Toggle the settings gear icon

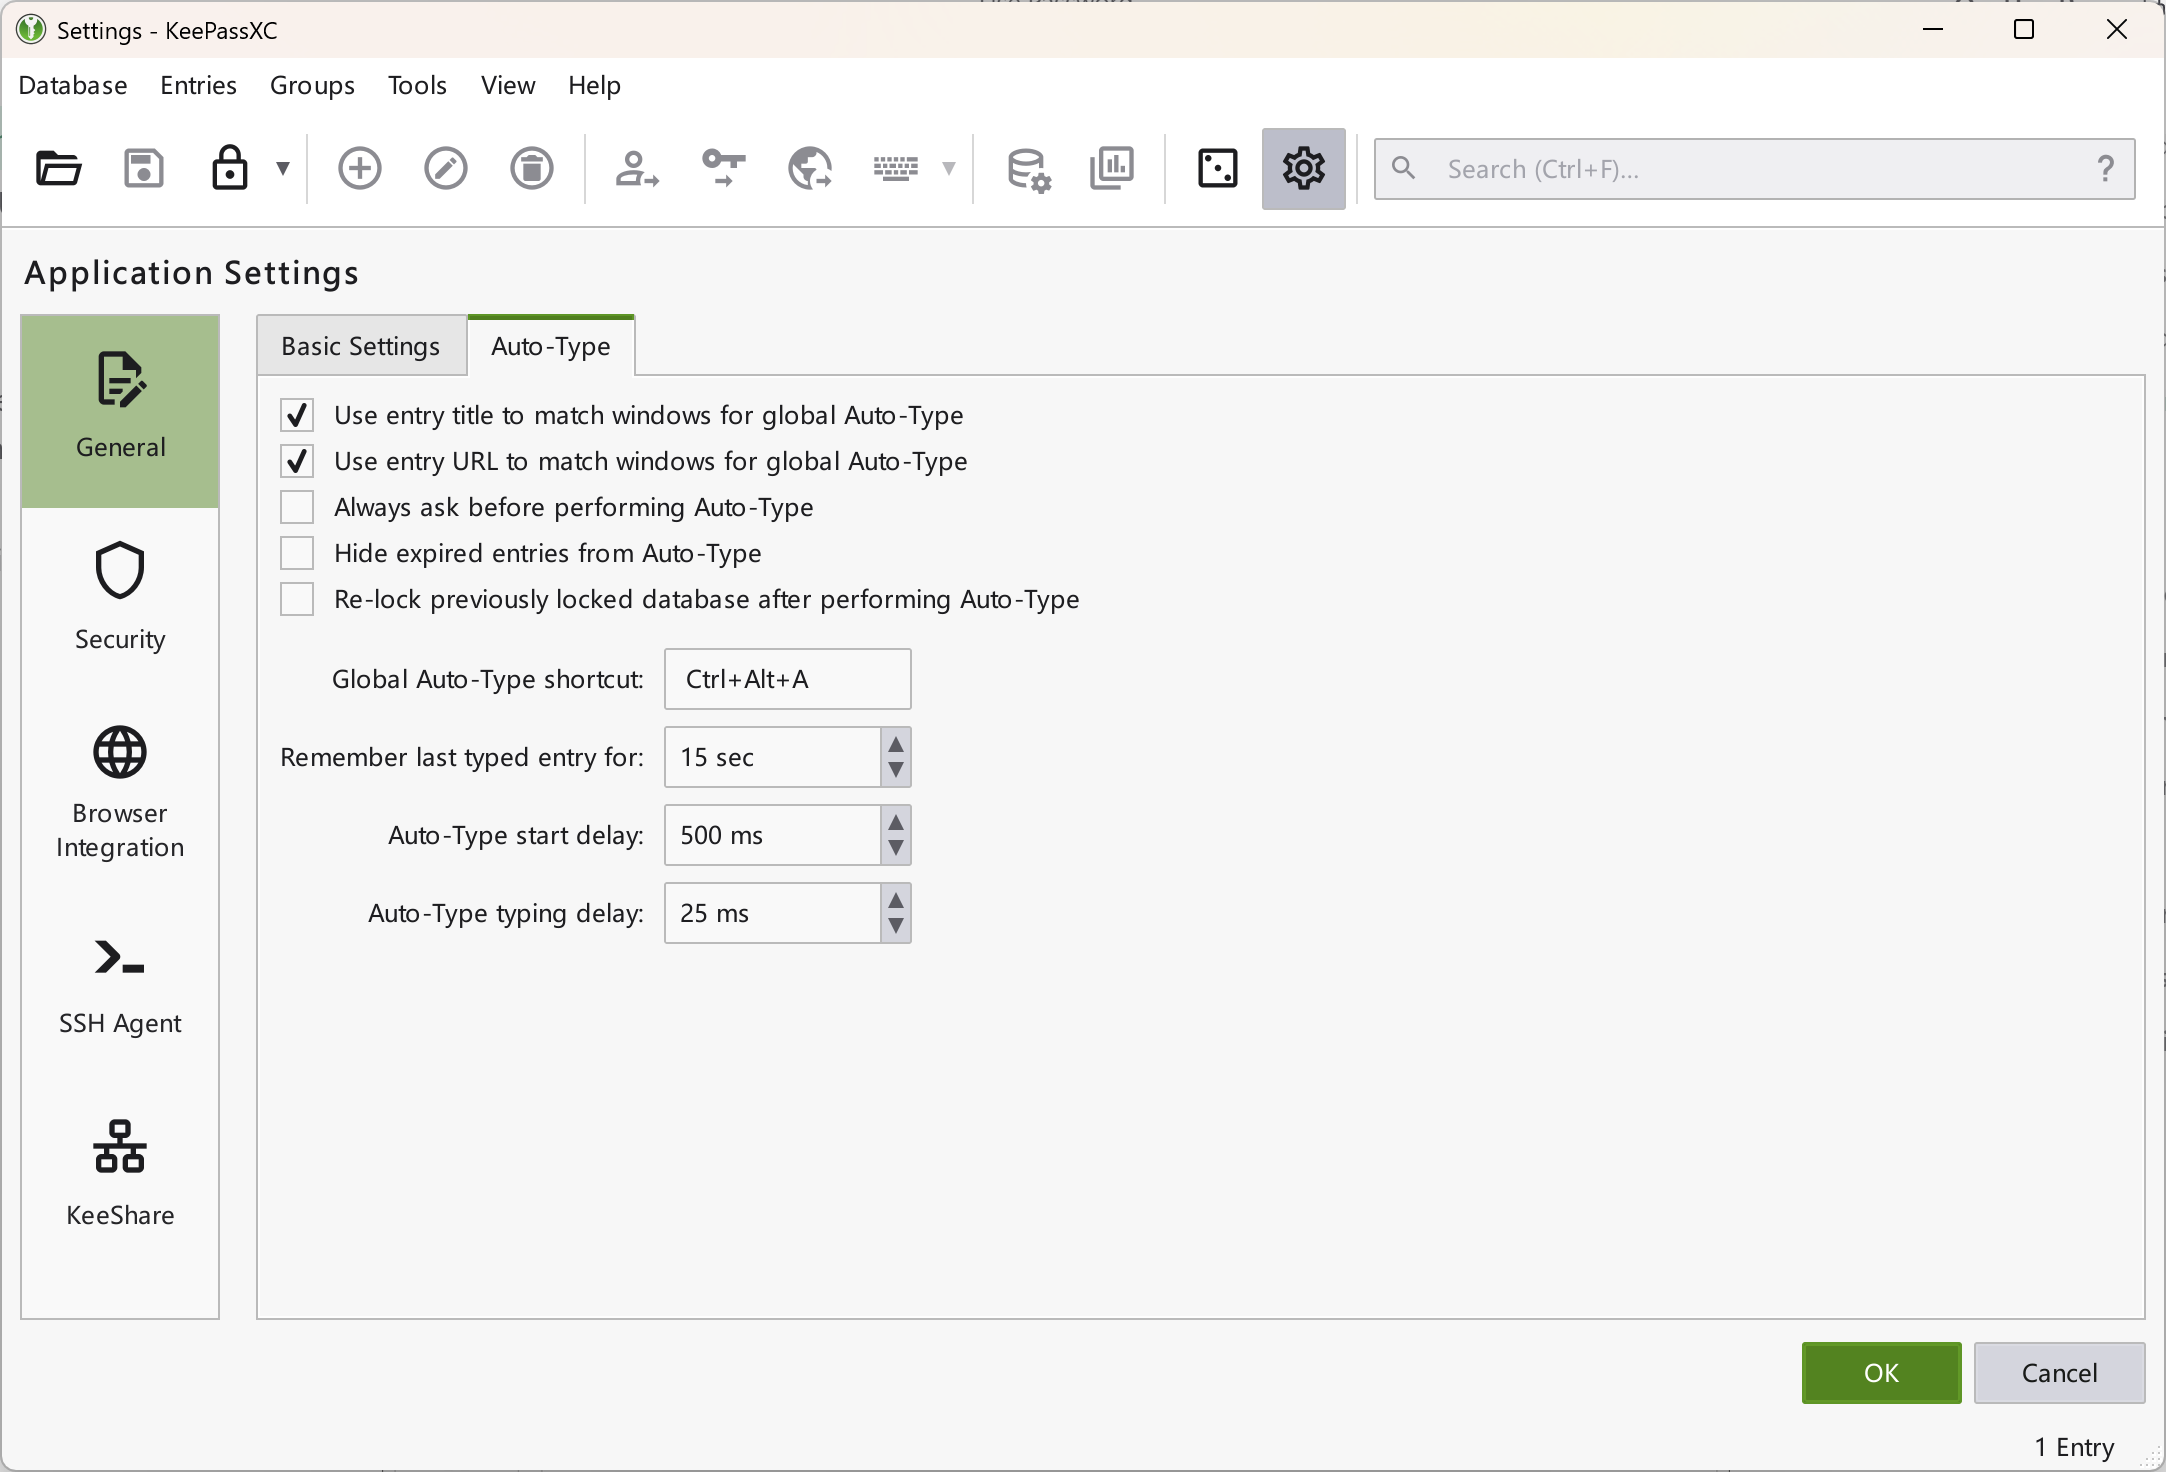tap(1303, 168)
